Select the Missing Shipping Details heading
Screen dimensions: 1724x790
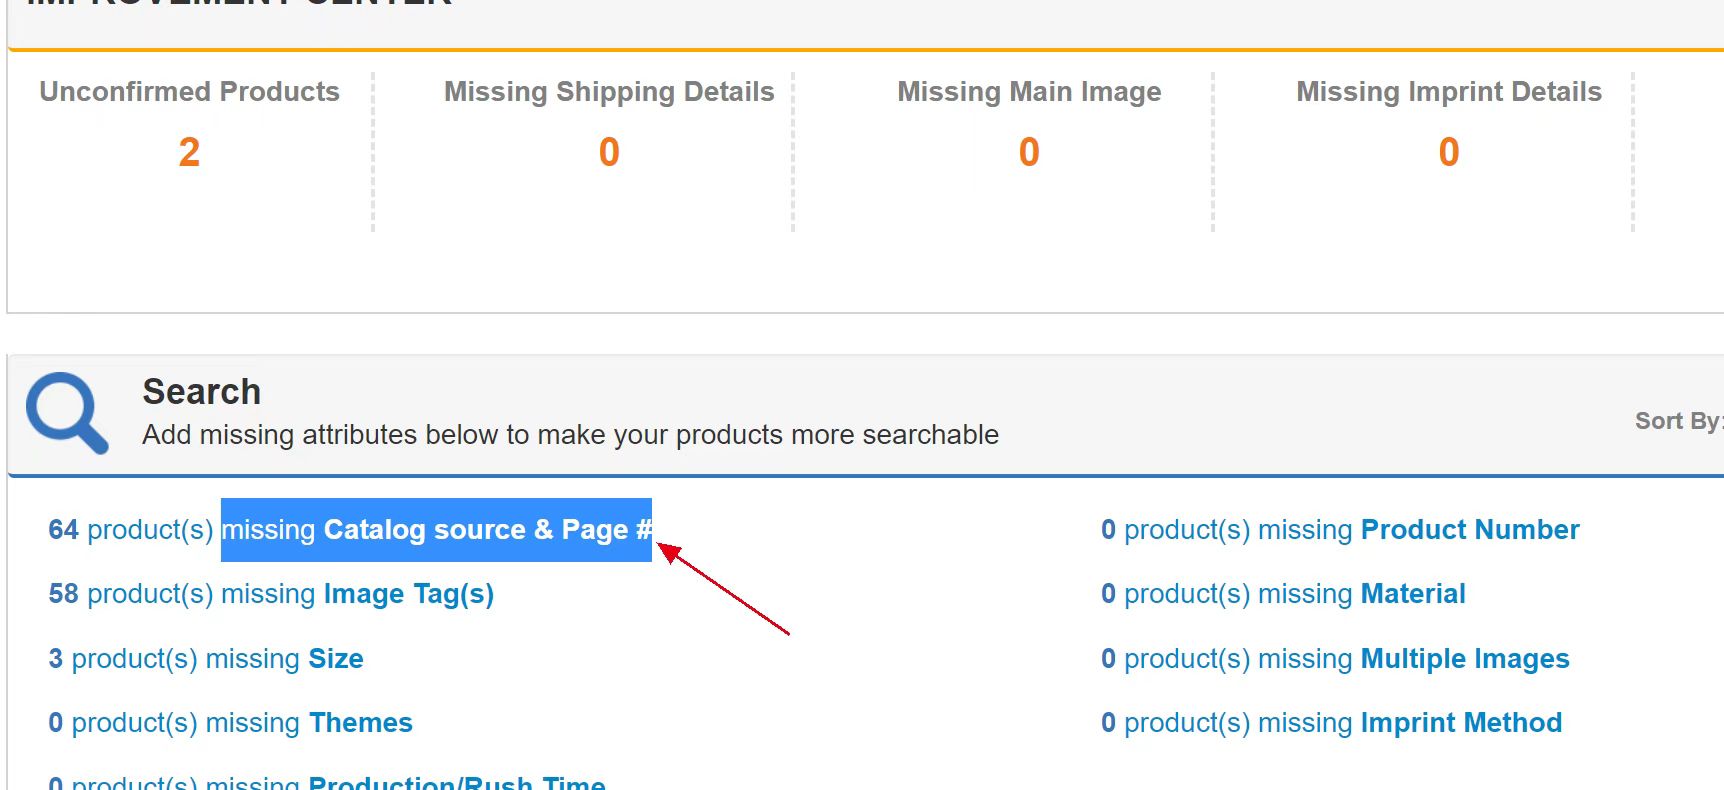tap(609, 92)
